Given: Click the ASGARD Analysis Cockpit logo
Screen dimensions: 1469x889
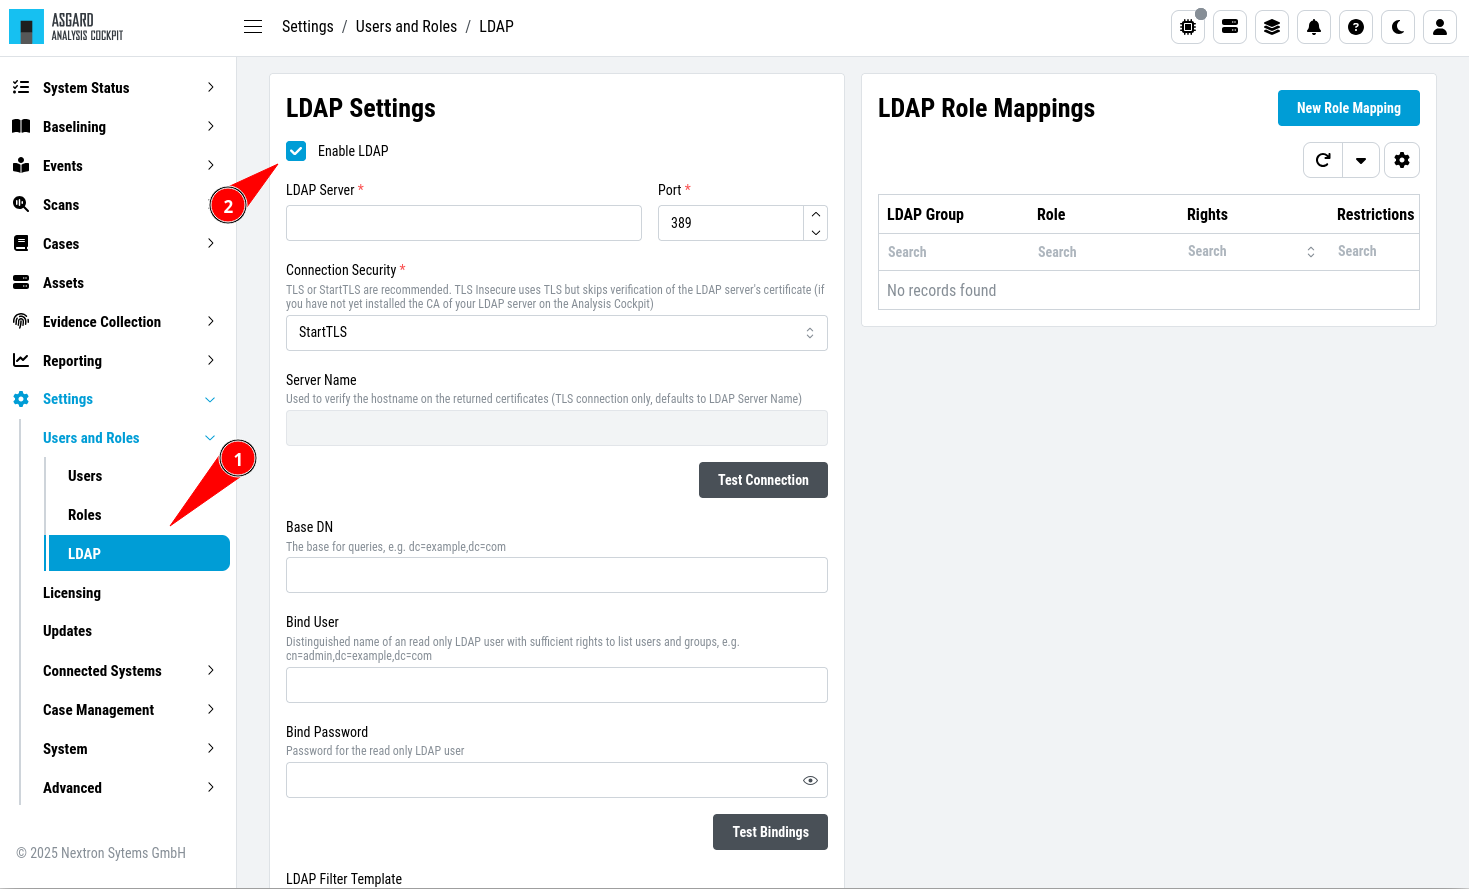Looking at the screenshot, I should pyautogui.click(x=66, y=27).
